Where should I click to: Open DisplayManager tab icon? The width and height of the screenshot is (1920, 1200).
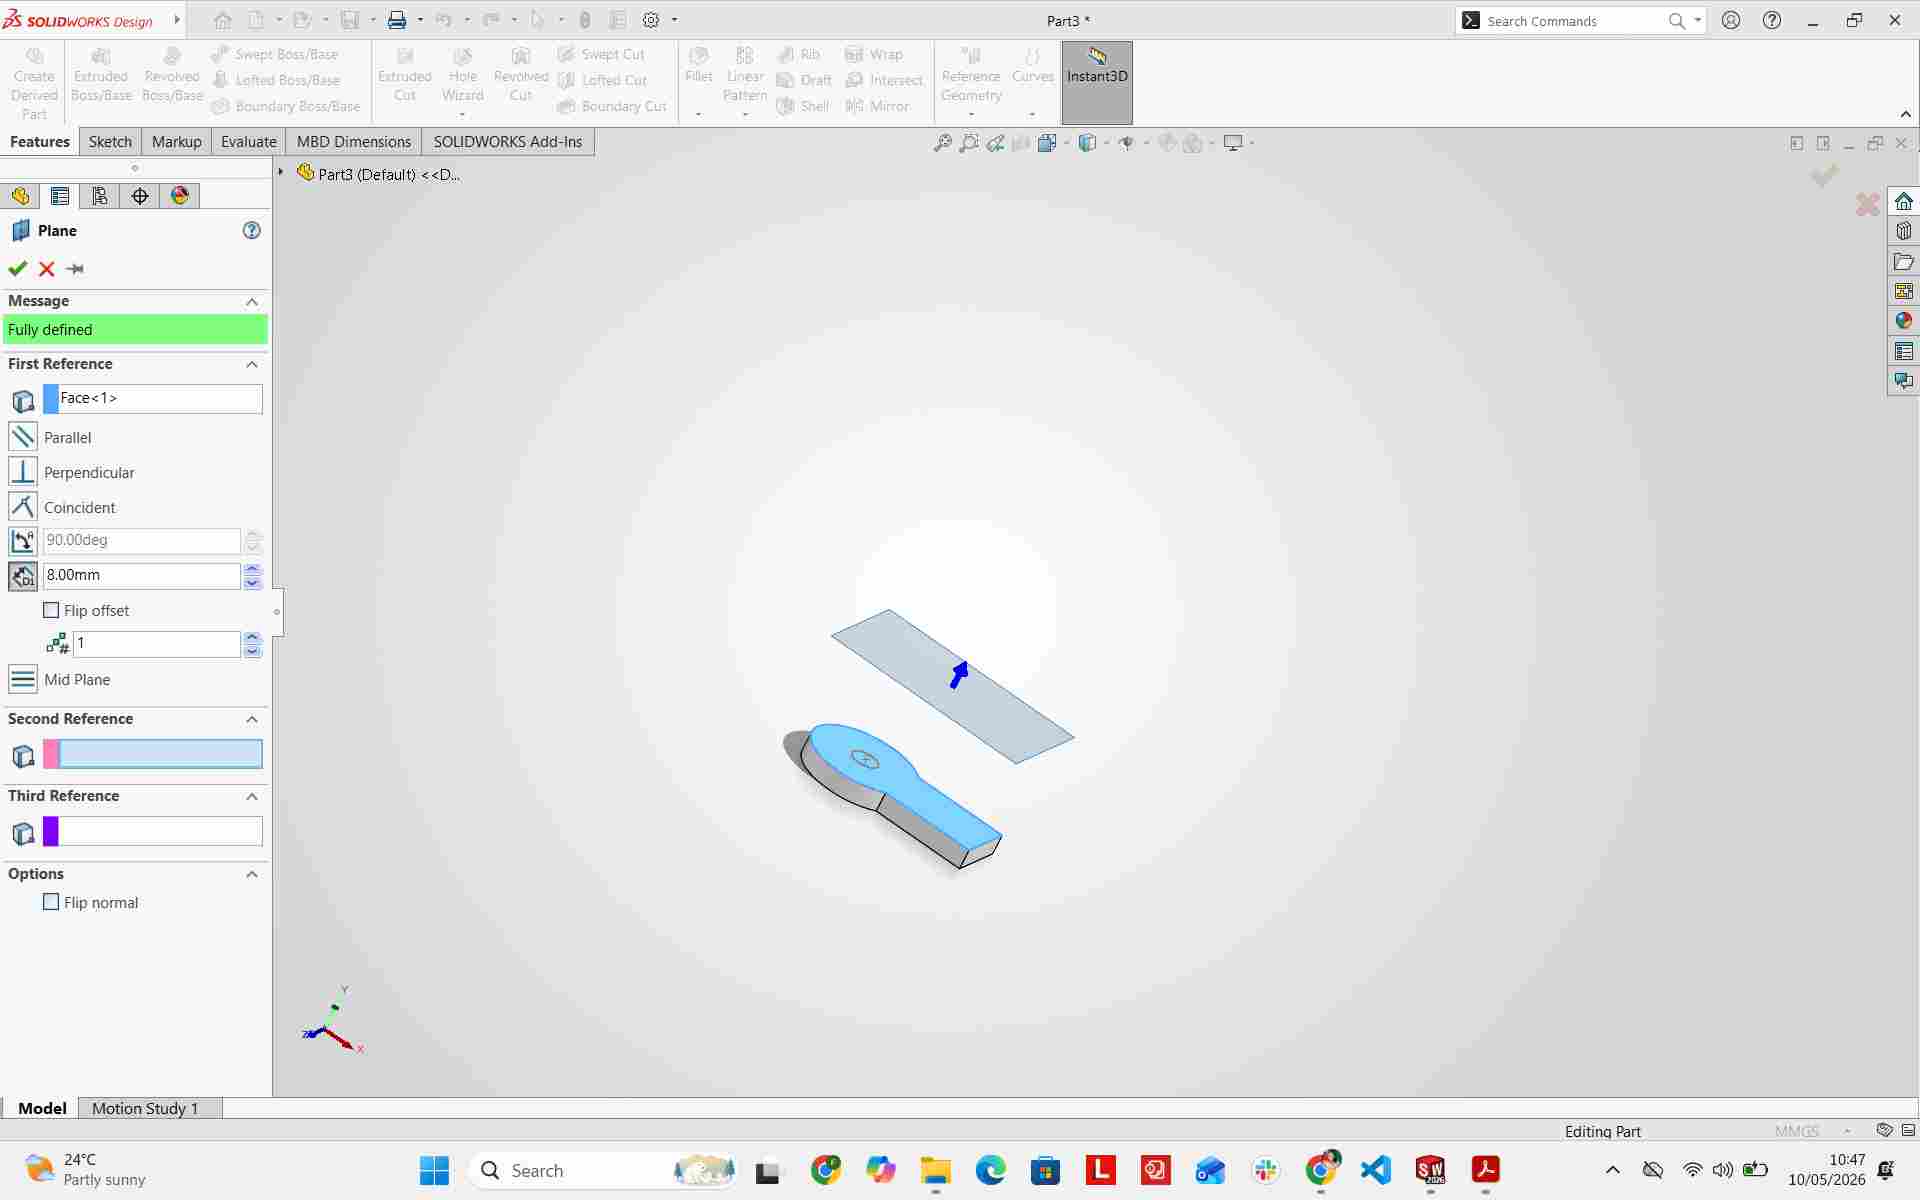tap(180, 196)
